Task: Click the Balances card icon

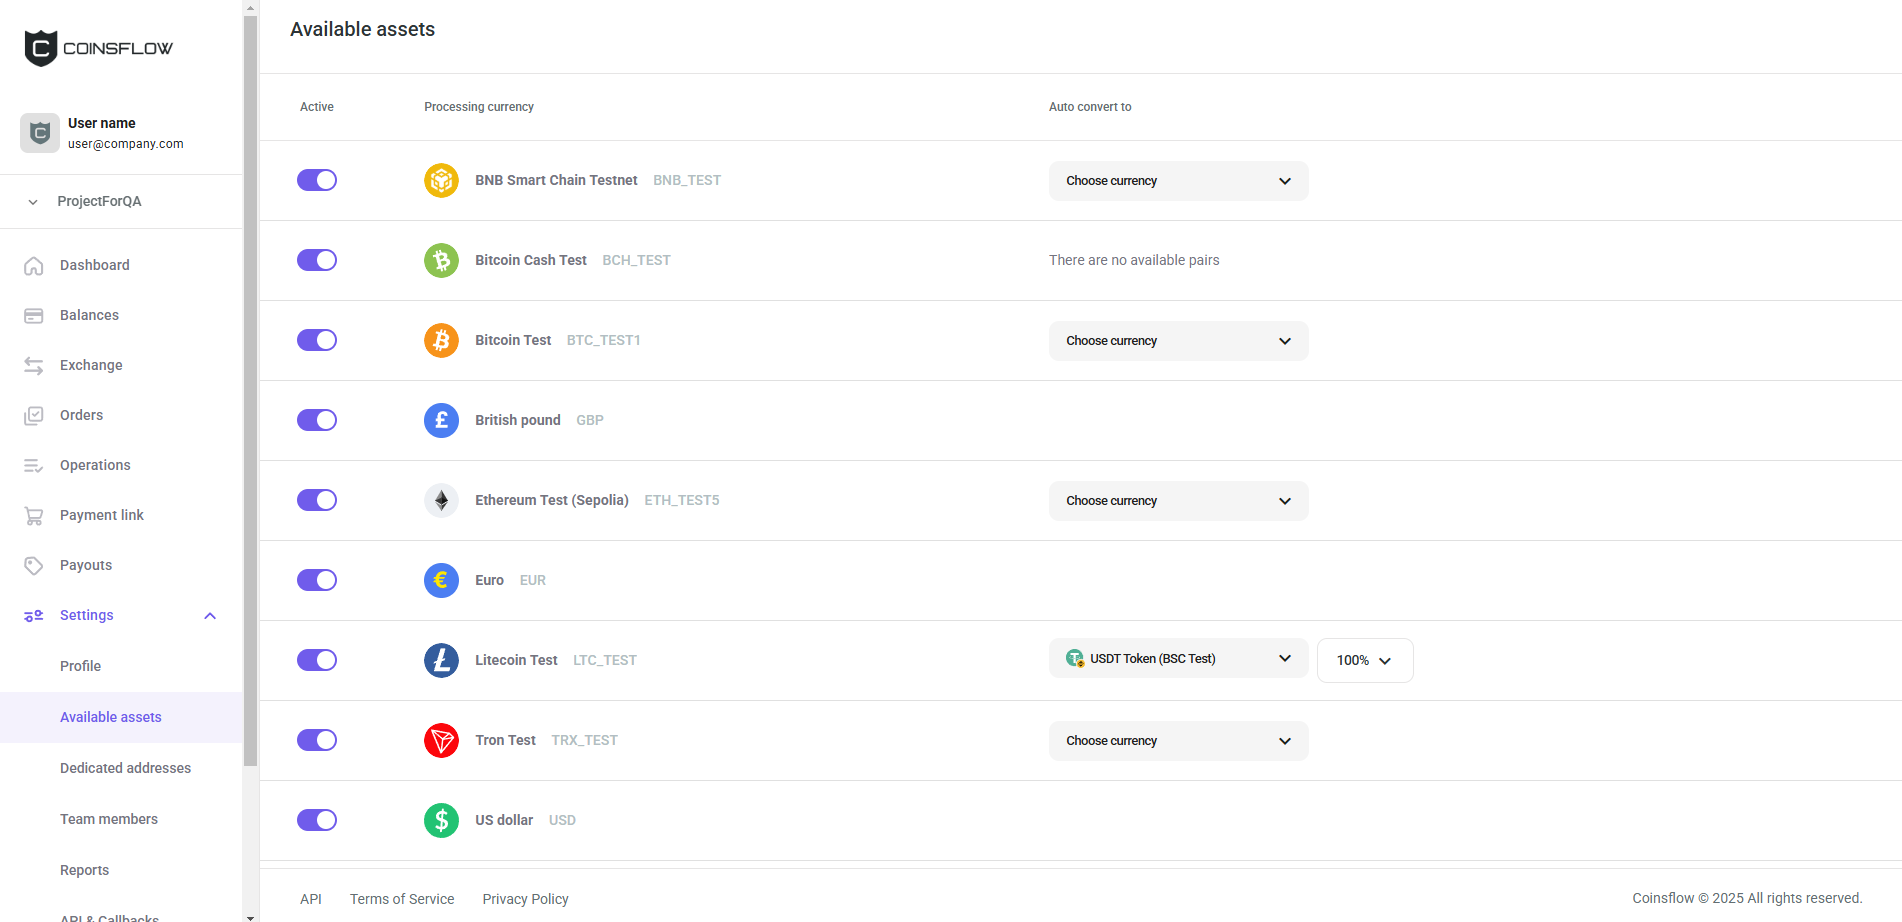Action: tap(34, 316)
